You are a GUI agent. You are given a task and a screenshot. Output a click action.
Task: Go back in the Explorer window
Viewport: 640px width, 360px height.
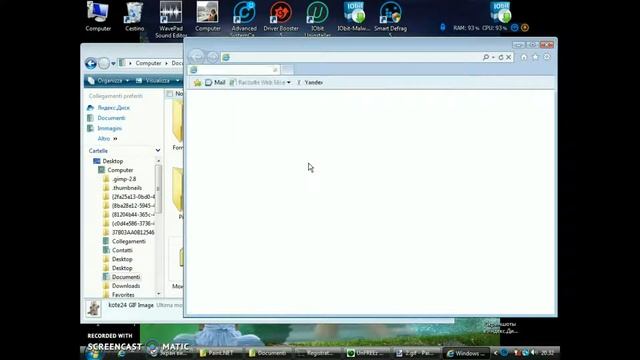[x=91, y=63]
